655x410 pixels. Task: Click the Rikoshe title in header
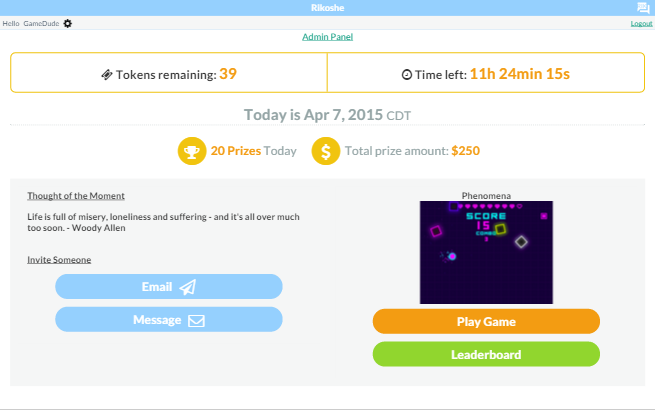click(328, 8)
